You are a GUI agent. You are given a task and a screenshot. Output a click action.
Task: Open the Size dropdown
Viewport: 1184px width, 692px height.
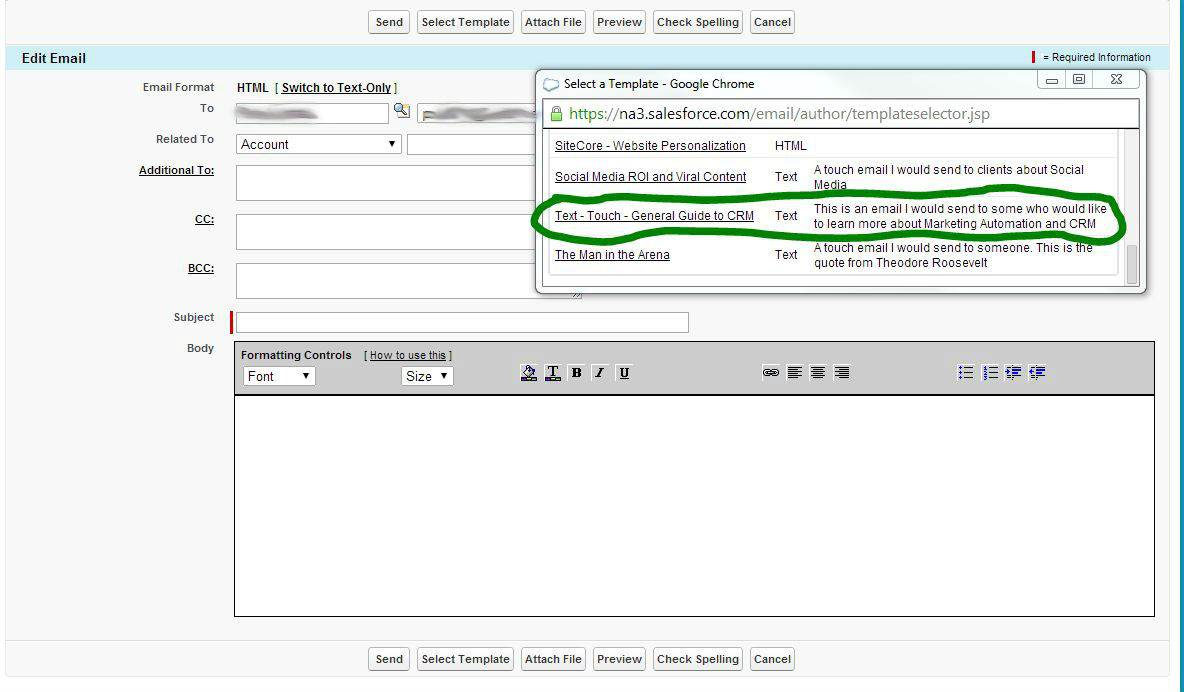click(x=426, y=376)
